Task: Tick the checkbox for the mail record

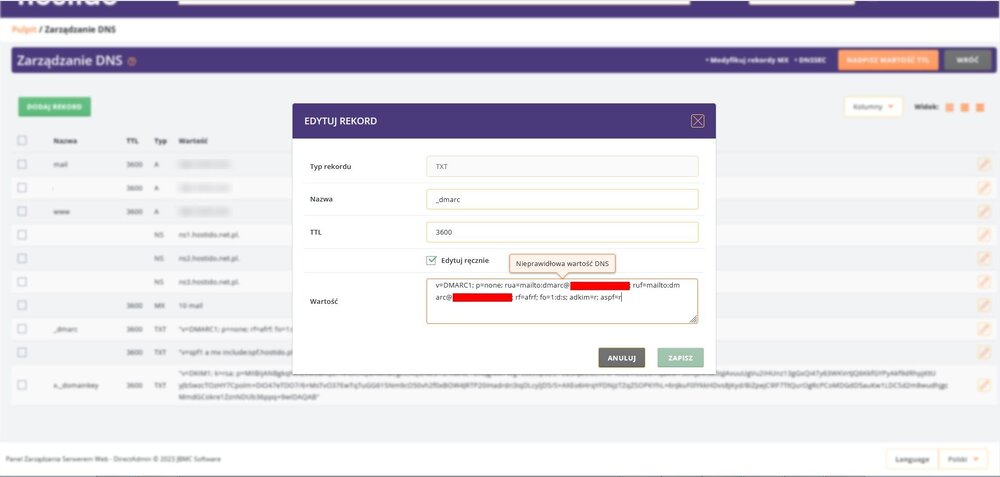Action: [x=22, y=164]
